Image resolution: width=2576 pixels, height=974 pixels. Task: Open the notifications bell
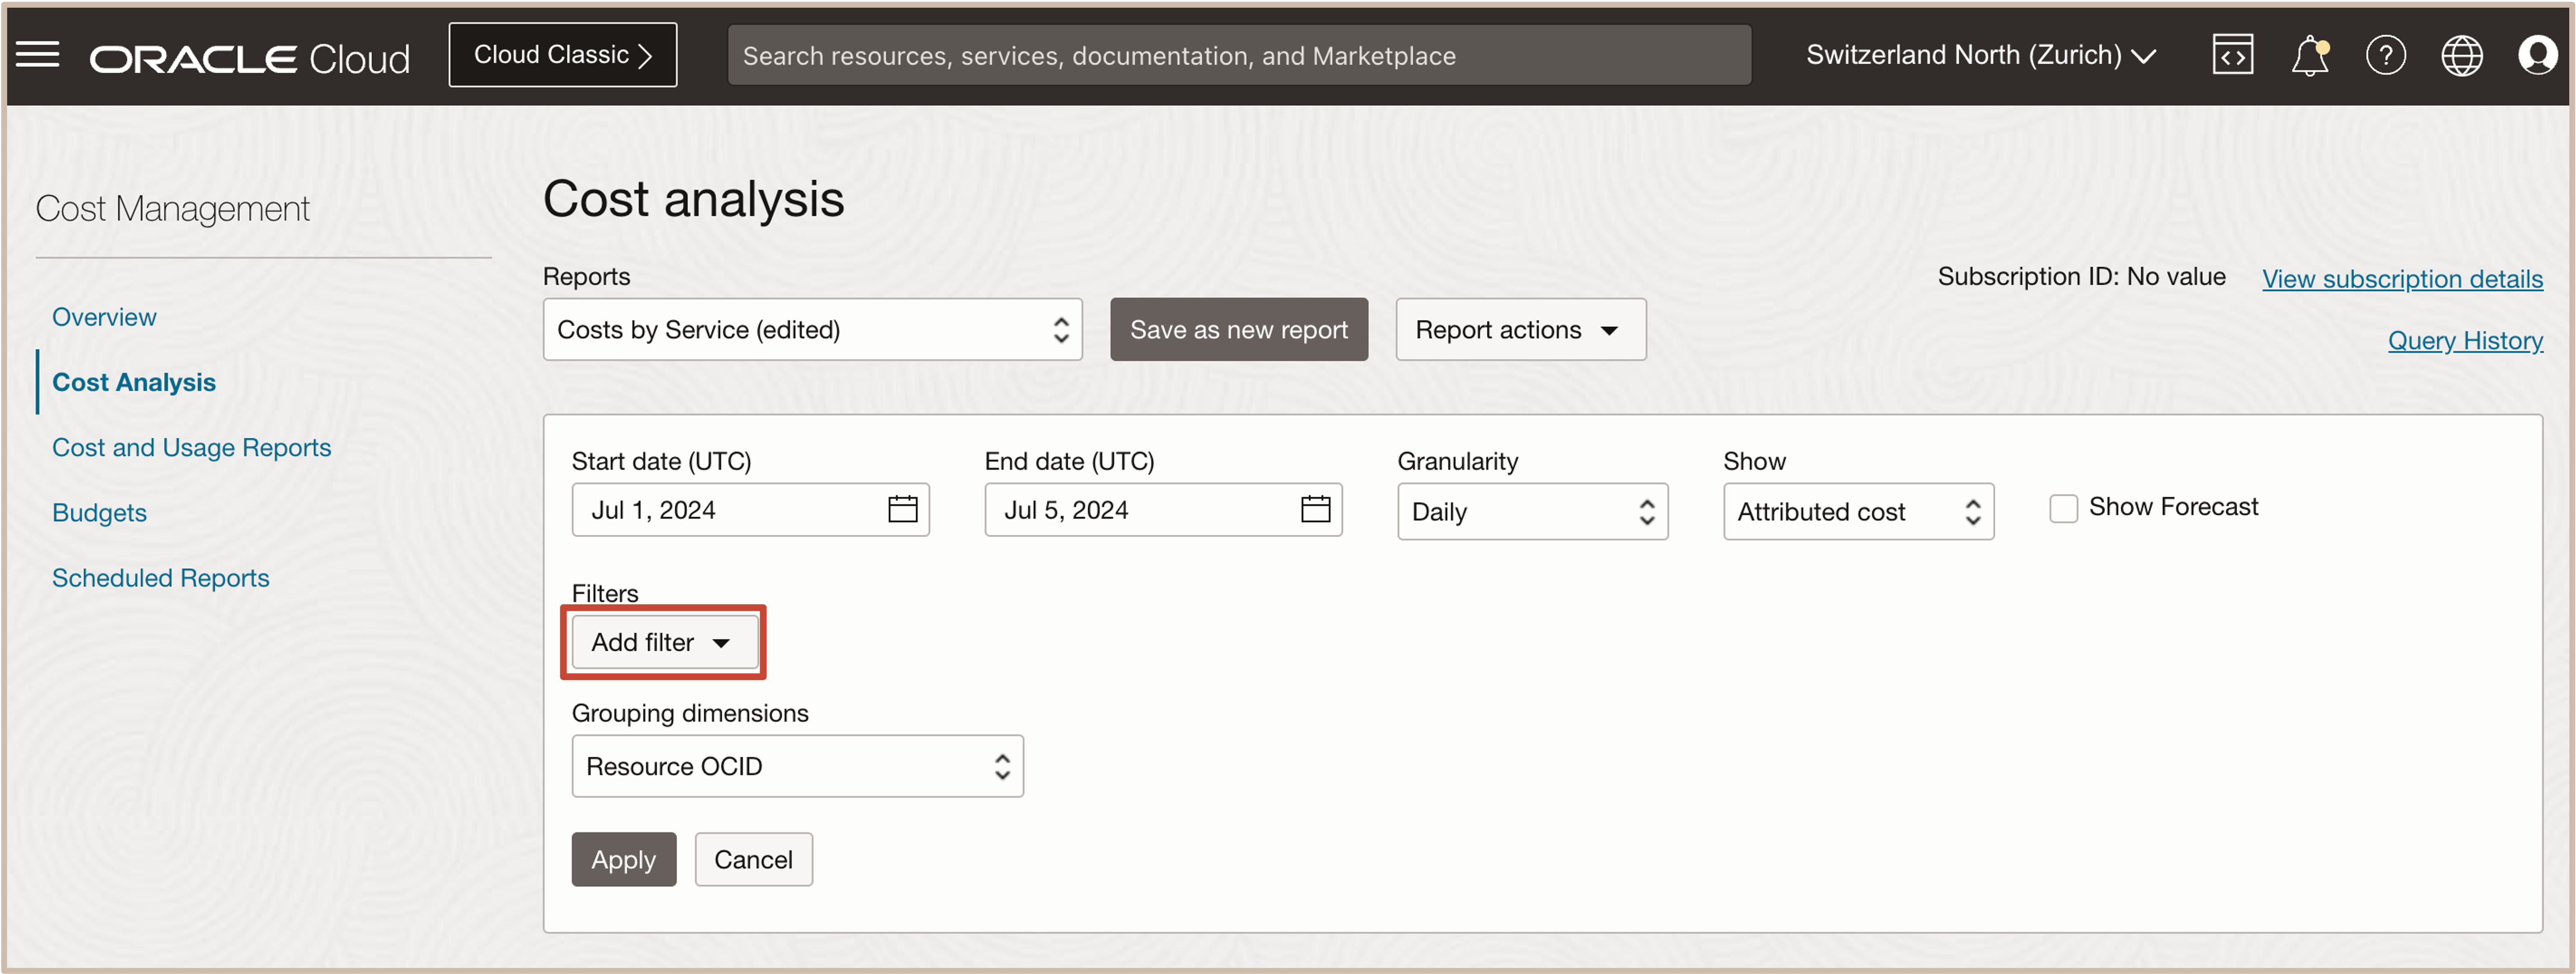tap(2309, 56)
